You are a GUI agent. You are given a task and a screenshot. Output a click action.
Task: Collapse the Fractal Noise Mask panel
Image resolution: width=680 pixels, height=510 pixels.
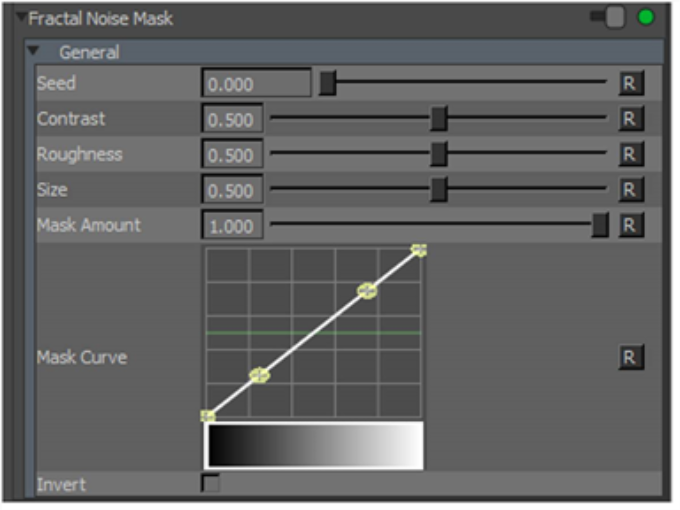[21, 18]
